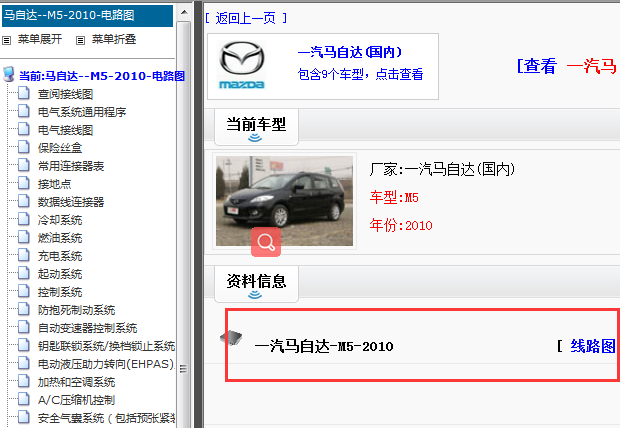Click the document icon next to 自动变速器控制系统
The image size is (620, 428).
click(x=24, y=327)
